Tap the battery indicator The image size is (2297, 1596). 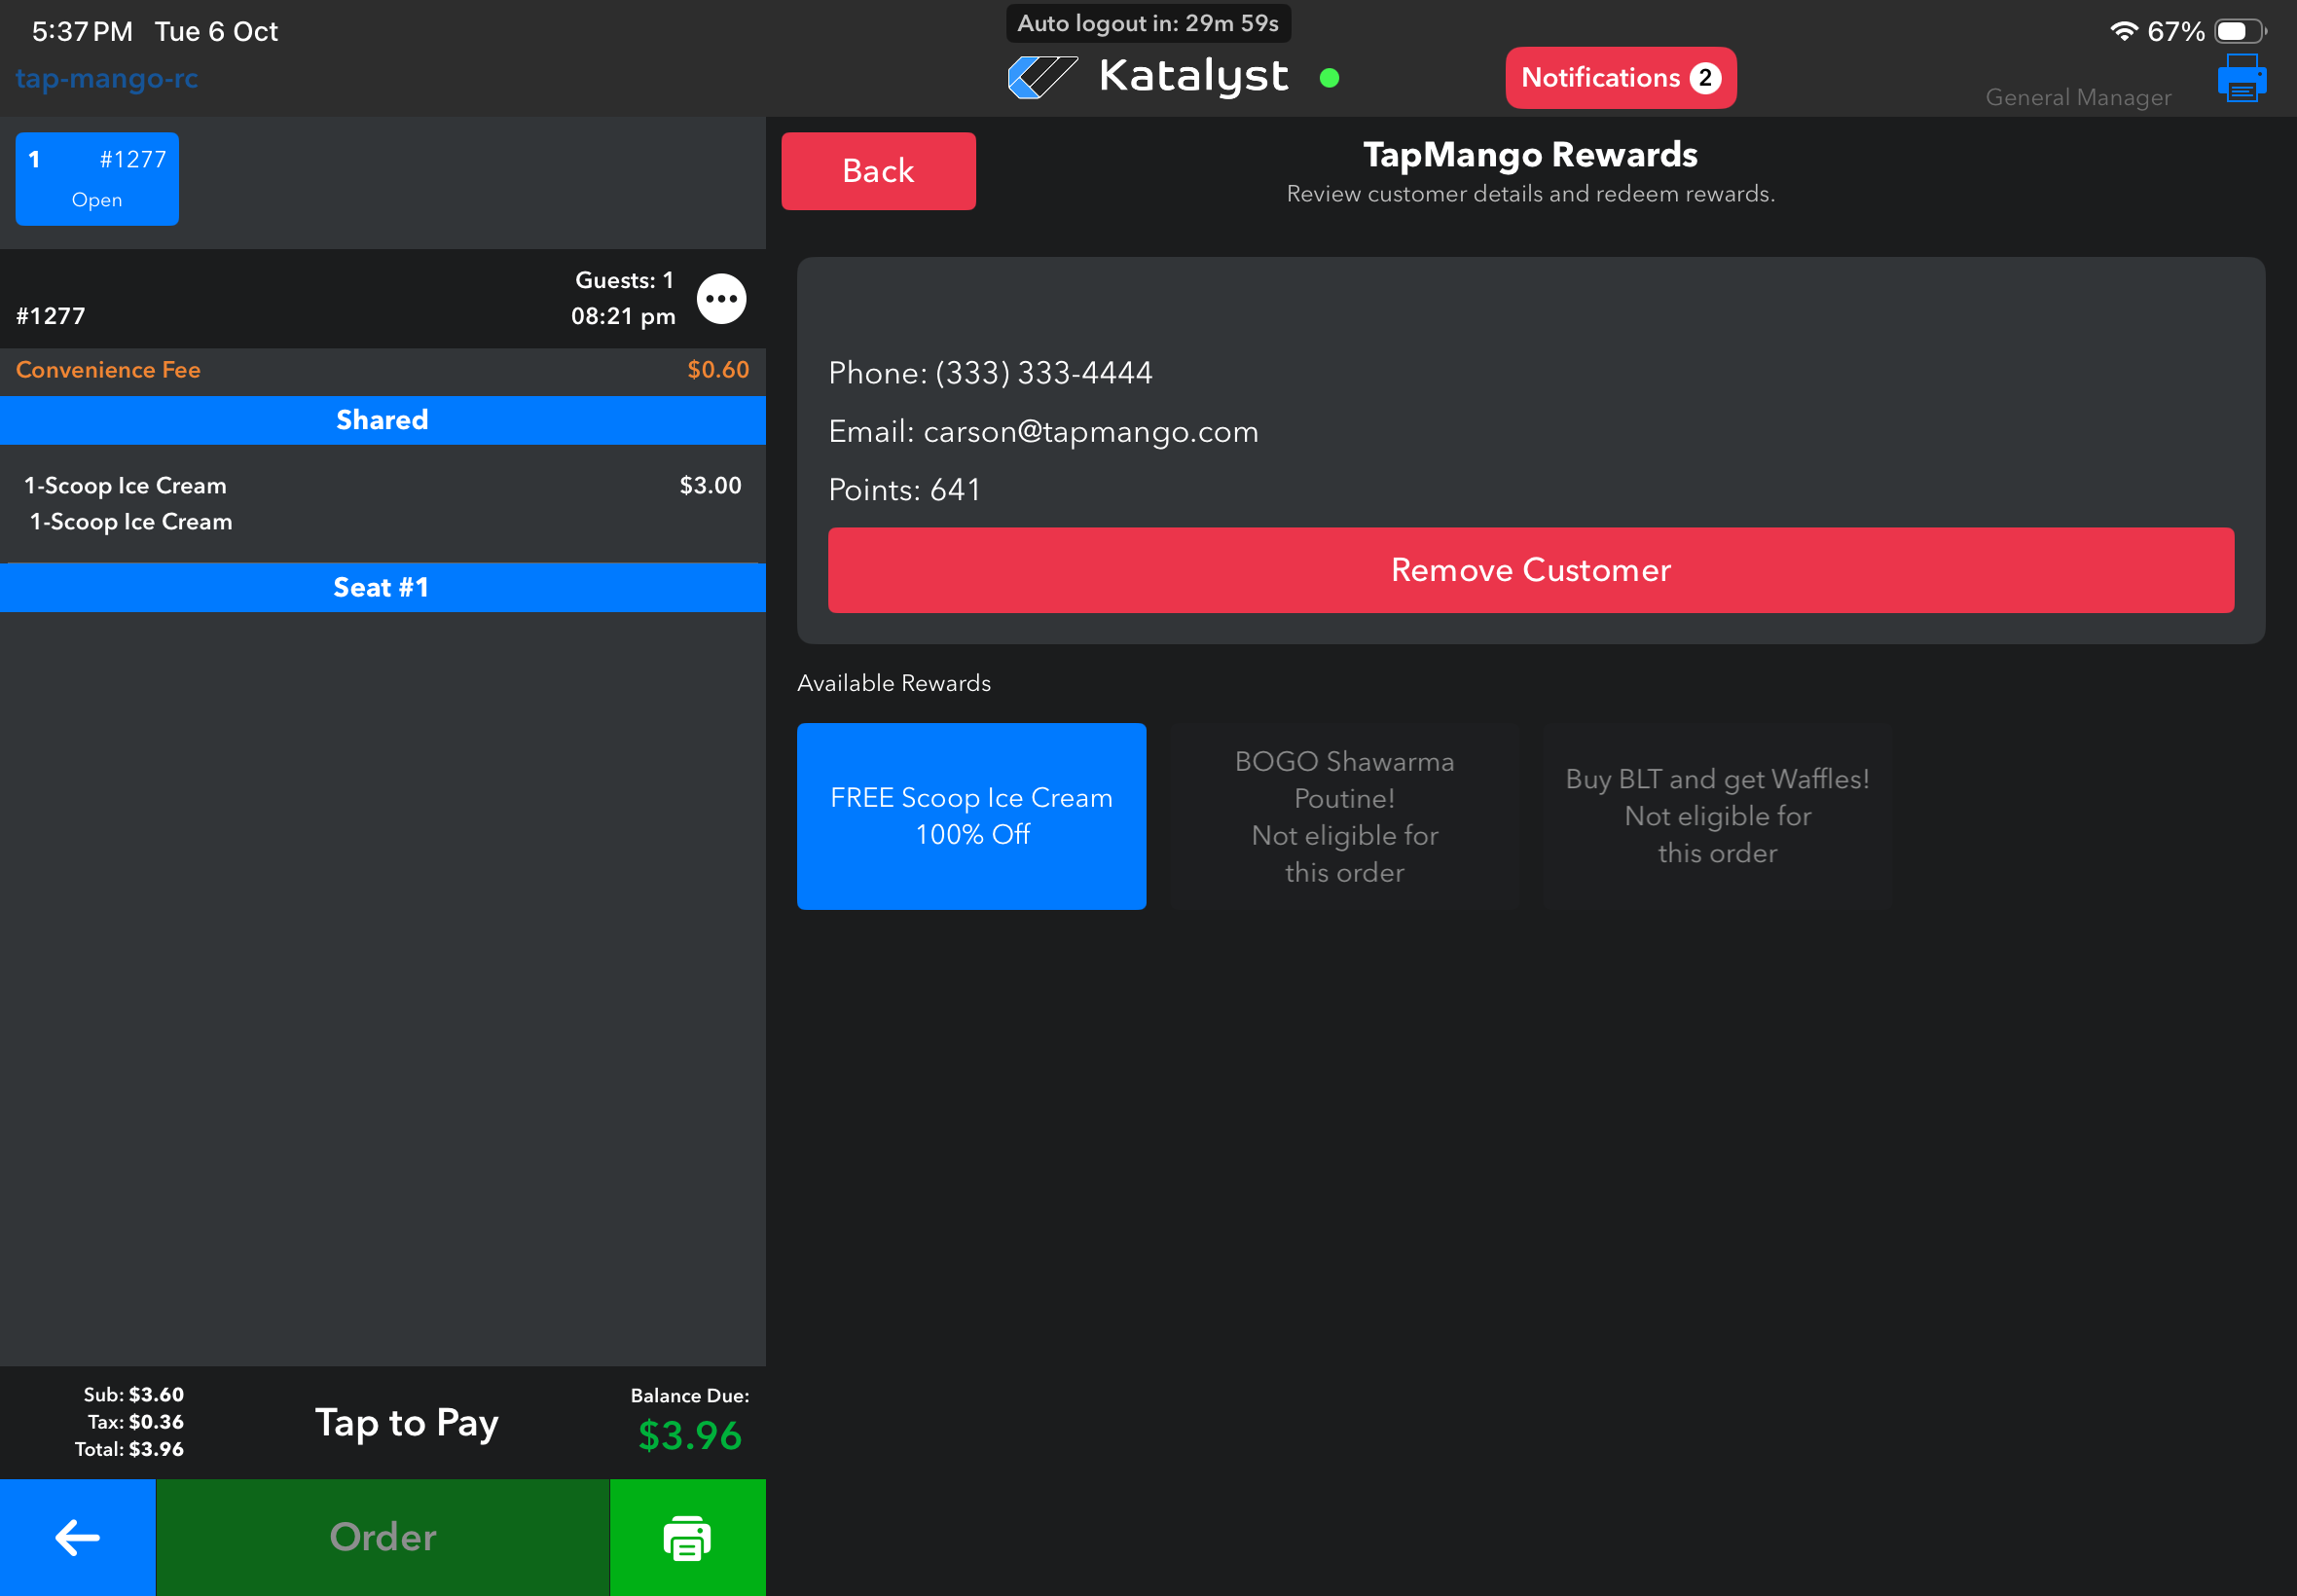click(2240, 31)
